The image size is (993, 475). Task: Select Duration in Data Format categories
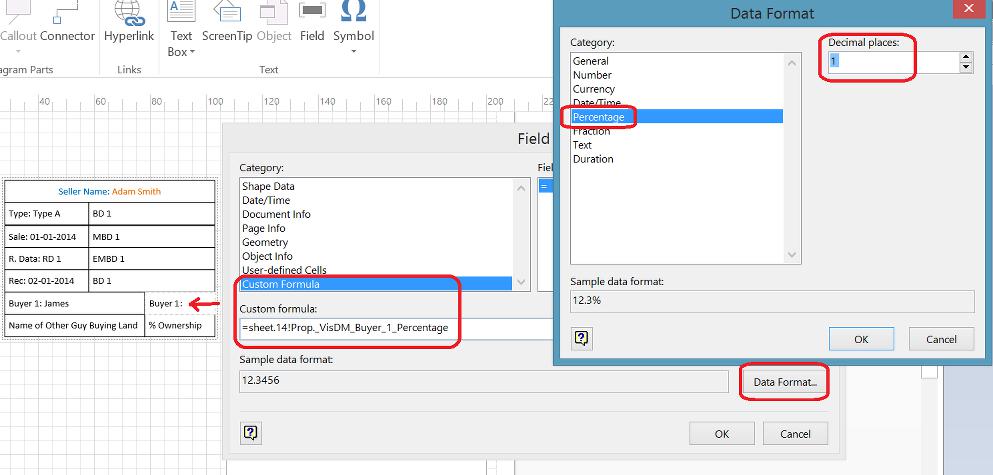(593, 159)
